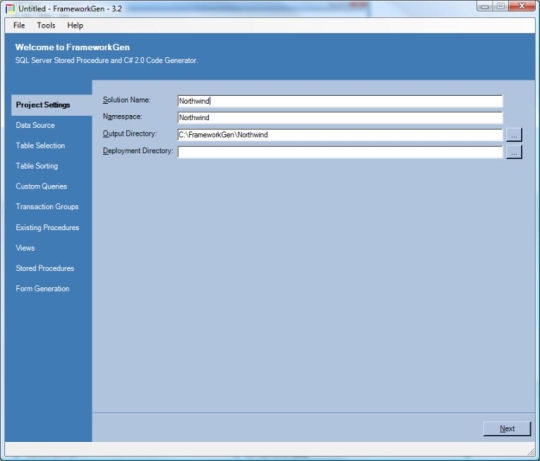Go to Transaction Groups step
Viewport: 540px width, 461px height.
click(47, 207)
